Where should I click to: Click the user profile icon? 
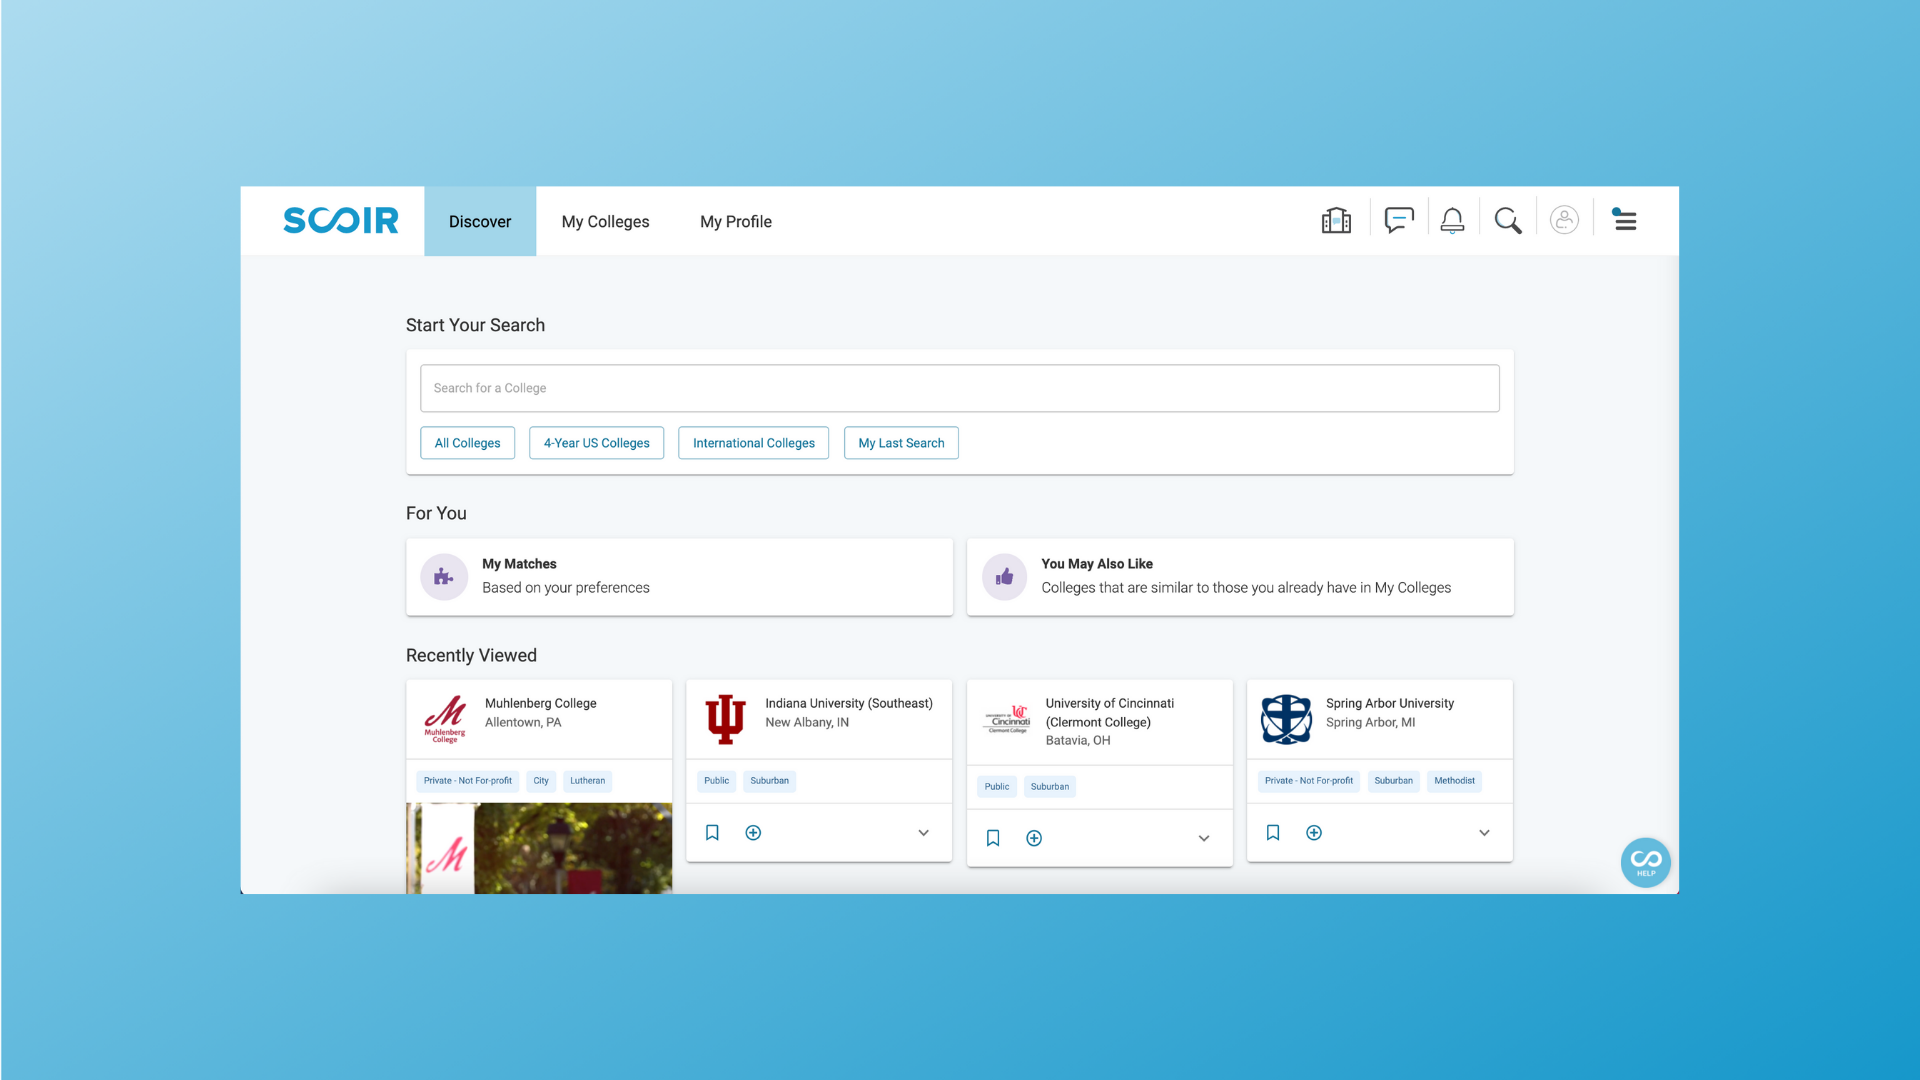1565,219
